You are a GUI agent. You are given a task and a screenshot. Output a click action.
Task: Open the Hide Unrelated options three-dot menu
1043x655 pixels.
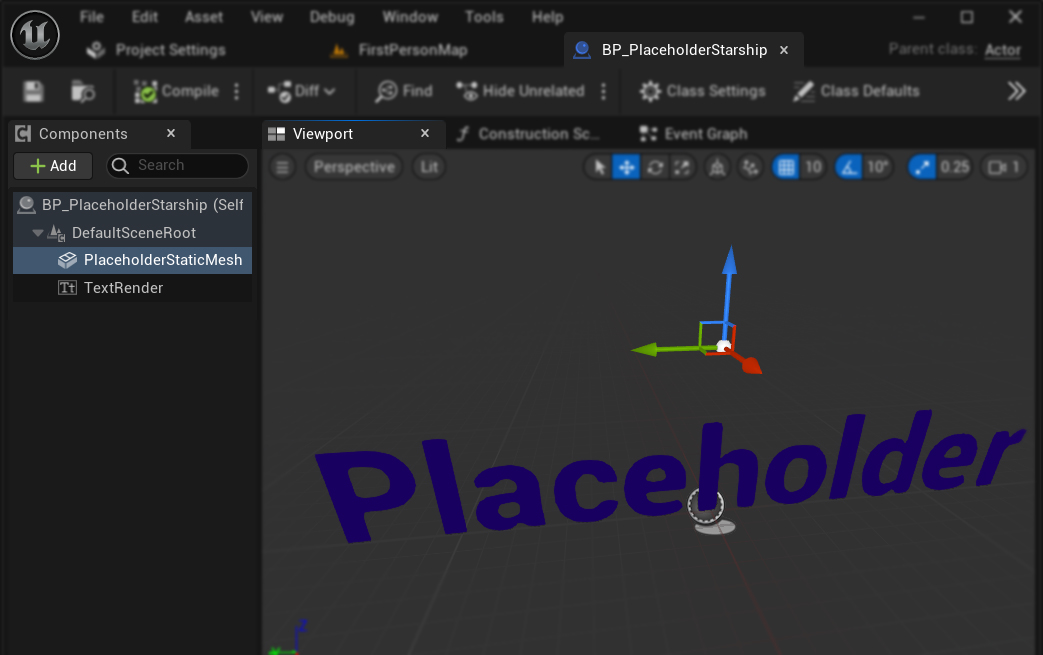[x=603, y=91]
